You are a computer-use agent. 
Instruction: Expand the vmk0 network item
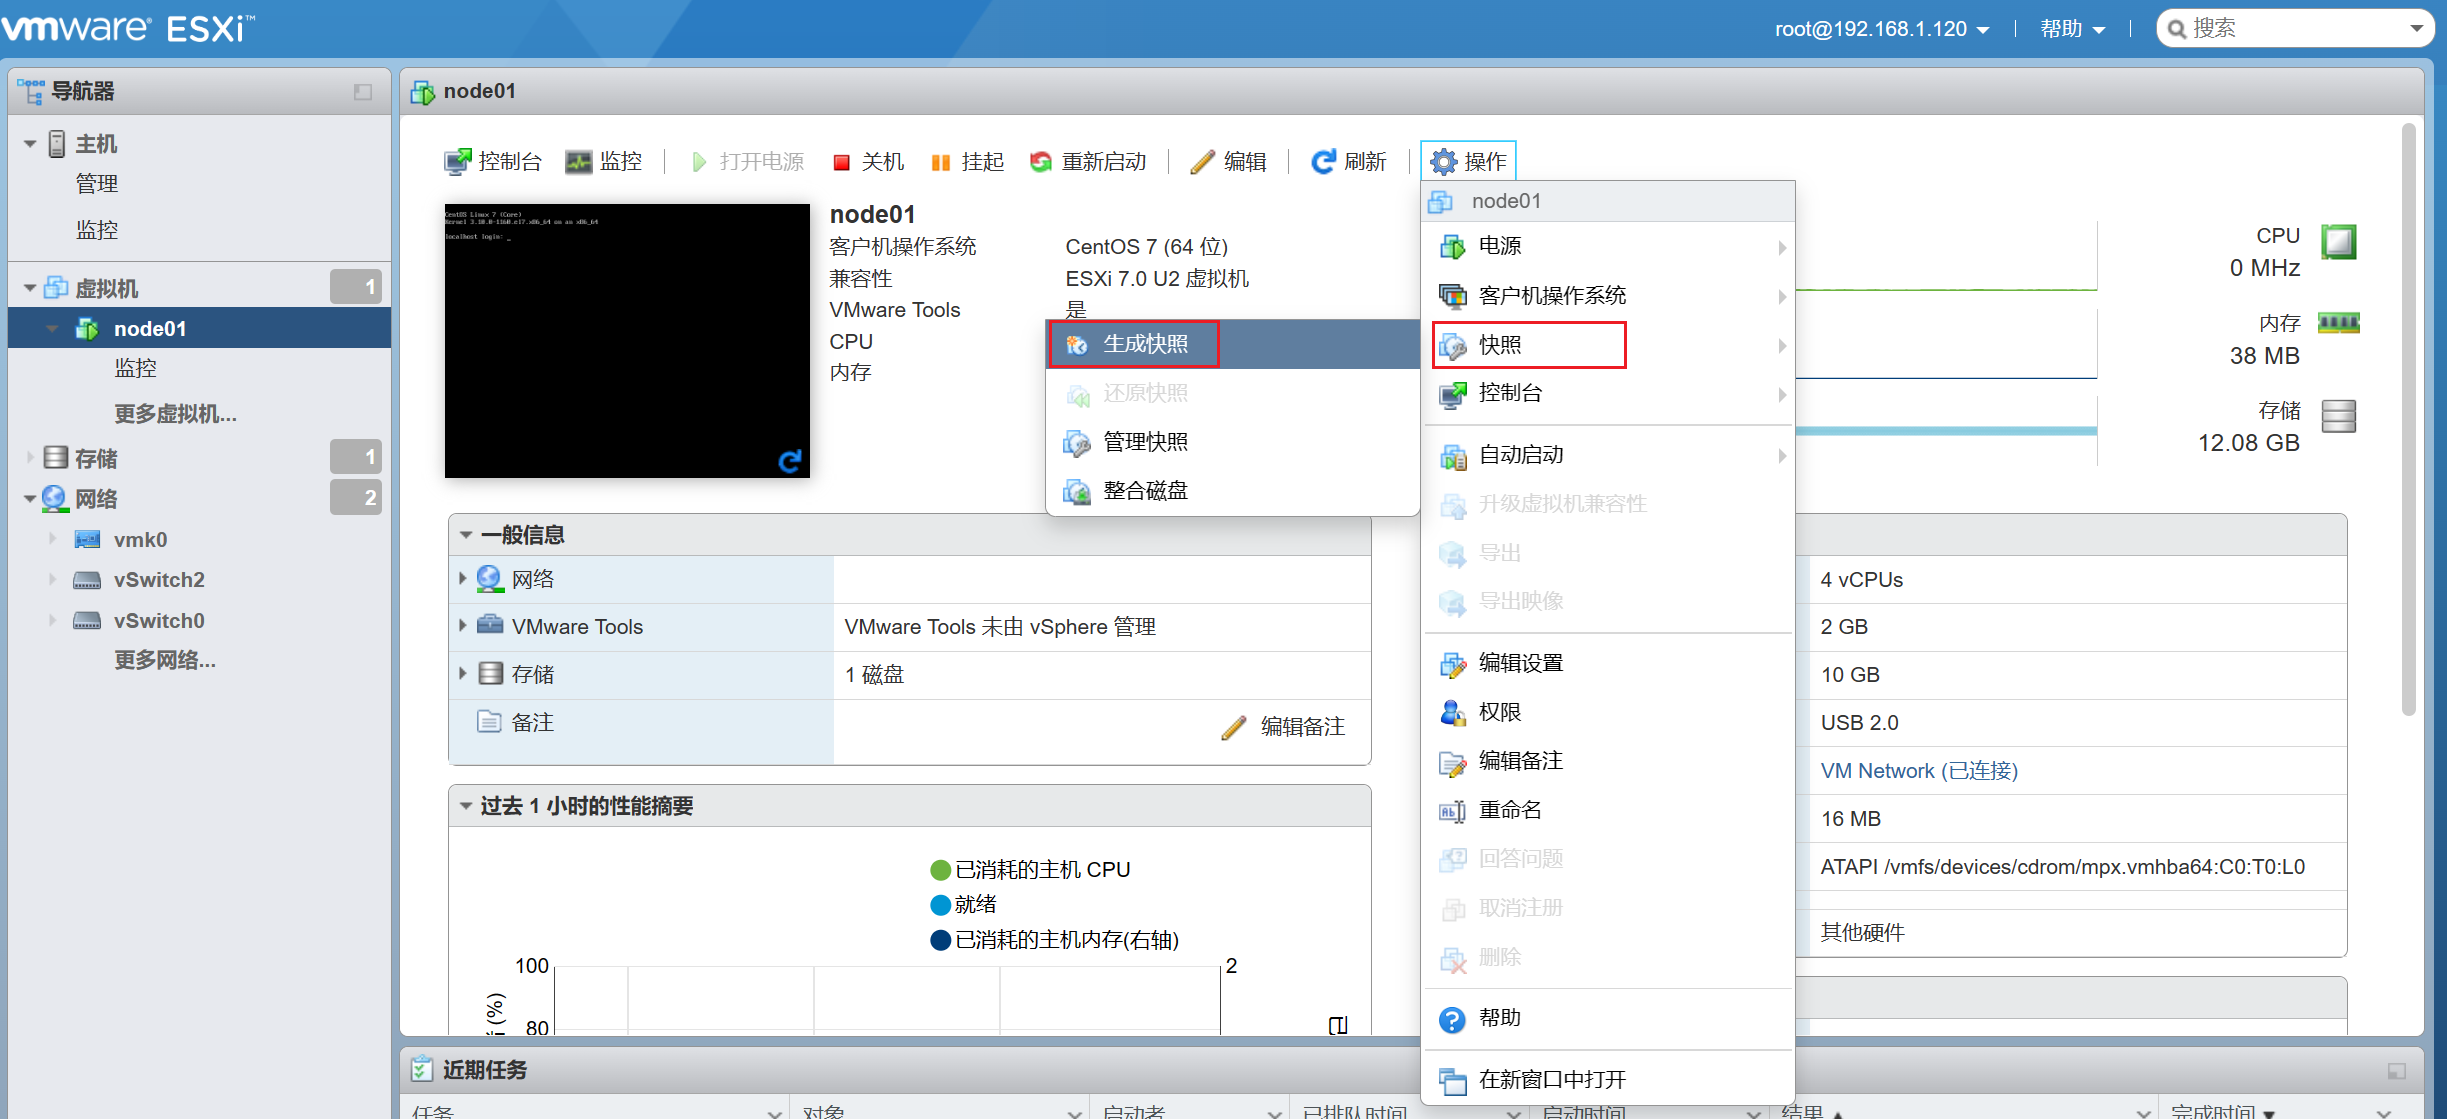52,539
